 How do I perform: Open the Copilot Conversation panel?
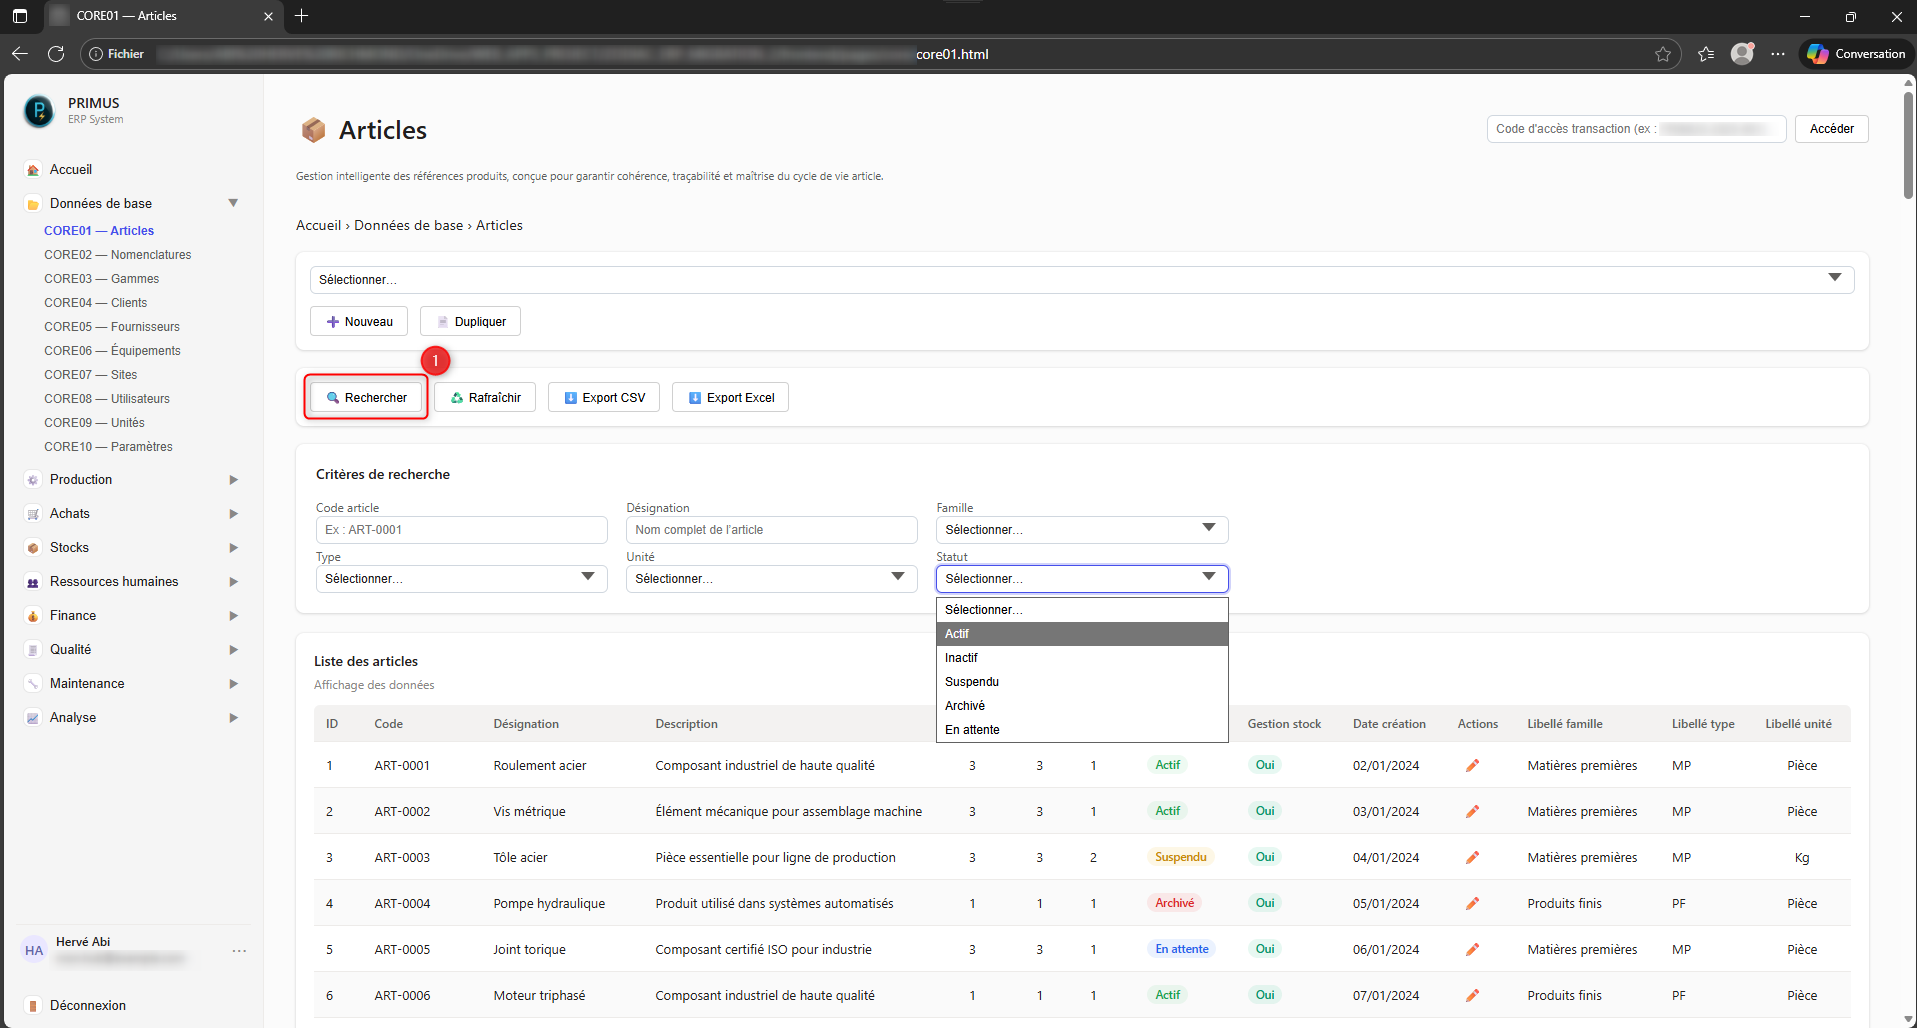coord(1857,54)
